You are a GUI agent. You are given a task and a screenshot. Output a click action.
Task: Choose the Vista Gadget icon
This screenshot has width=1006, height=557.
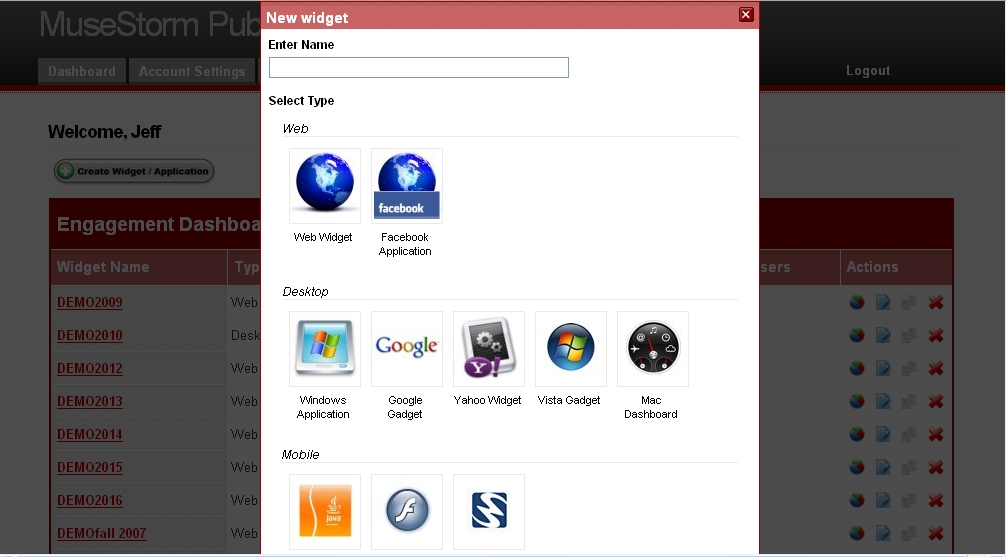coord(571,349)
